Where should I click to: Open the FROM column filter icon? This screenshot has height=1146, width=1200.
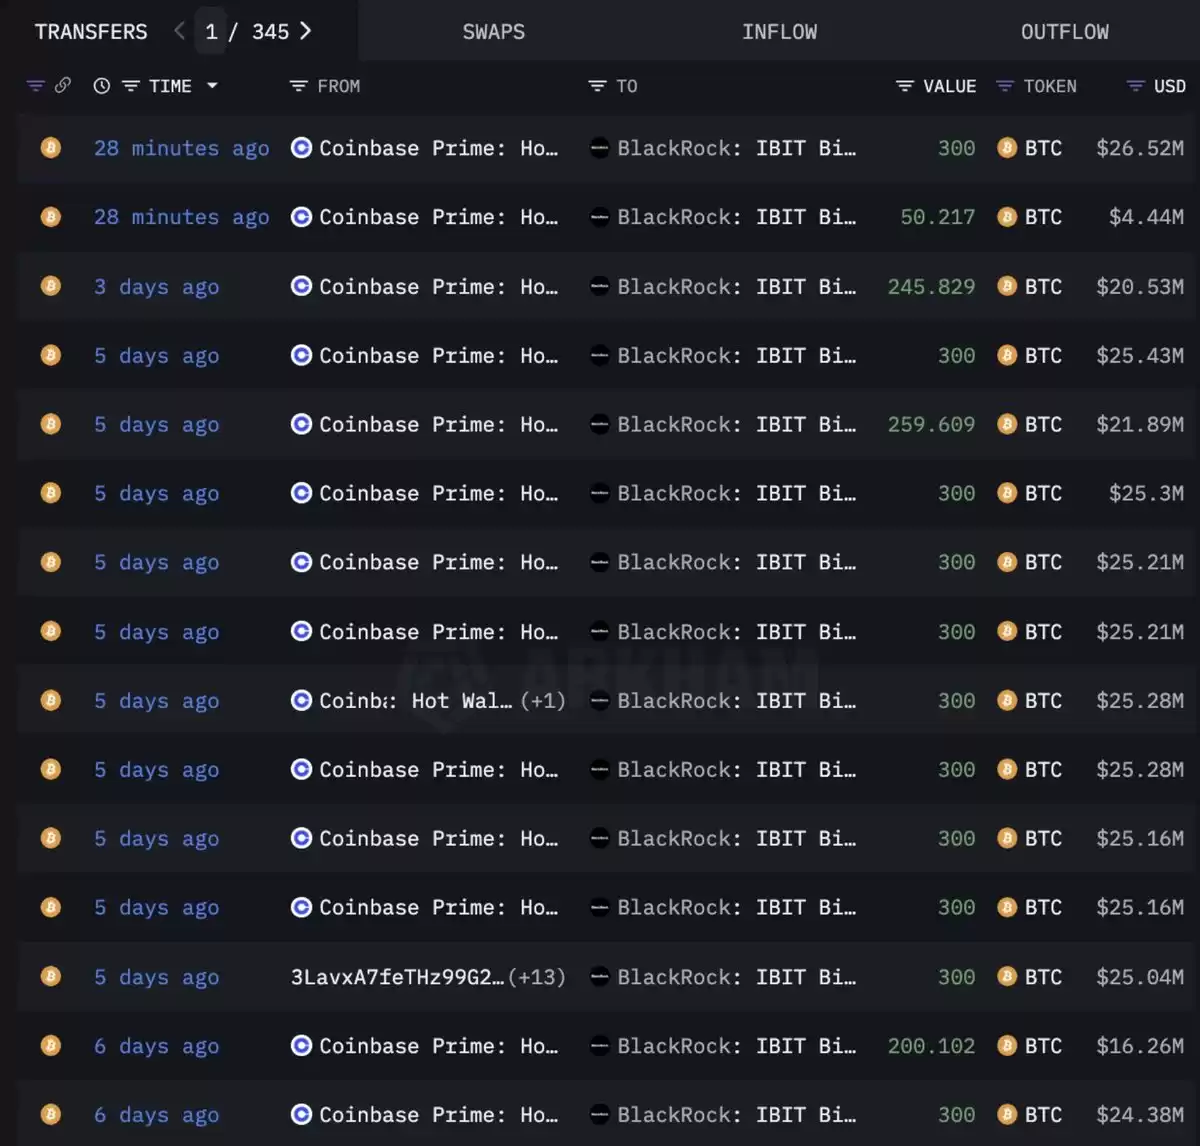coord(298,86)
